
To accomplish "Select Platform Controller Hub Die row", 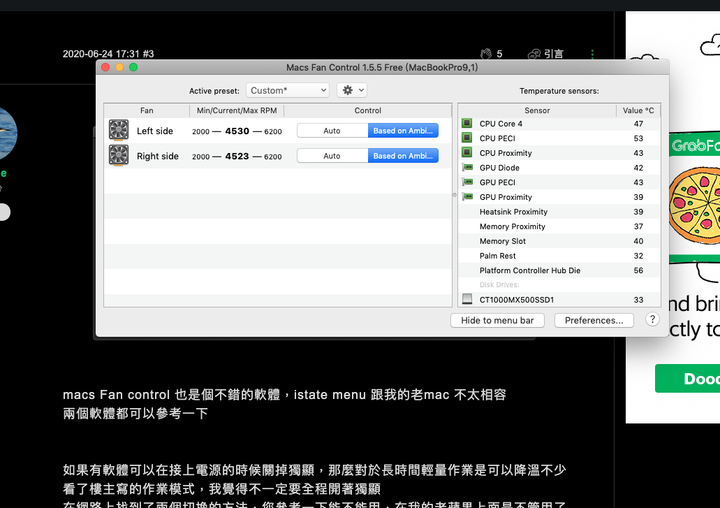I will (559, 270).
